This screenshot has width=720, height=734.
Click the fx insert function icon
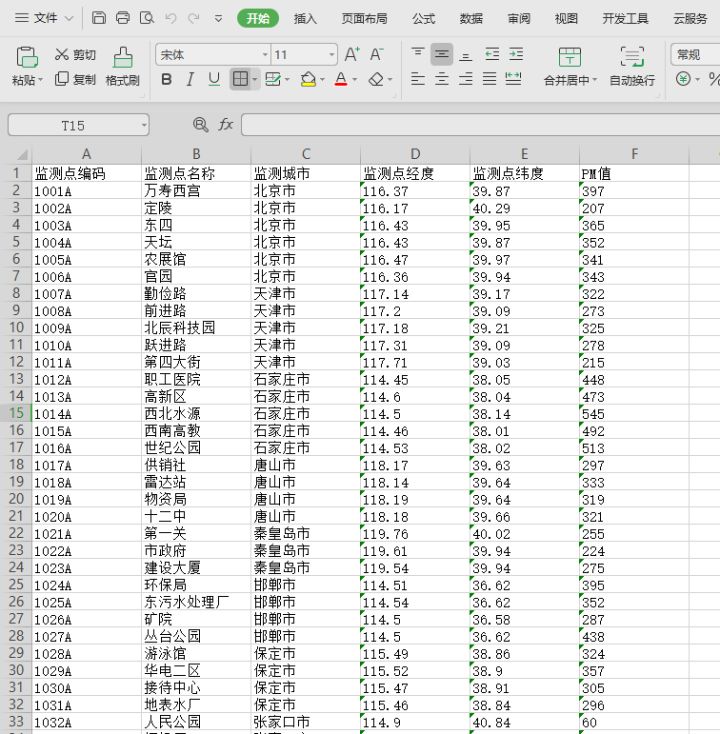[225, 125]
